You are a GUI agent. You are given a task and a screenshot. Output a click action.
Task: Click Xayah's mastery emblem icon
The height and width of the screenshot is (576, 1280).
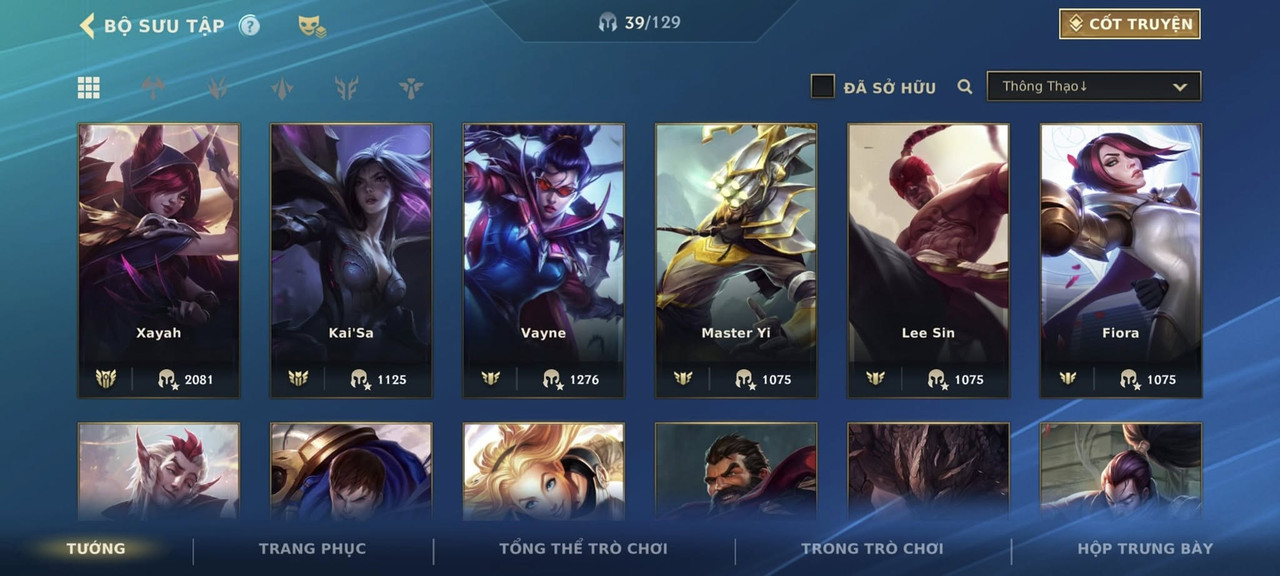[105, 379]
